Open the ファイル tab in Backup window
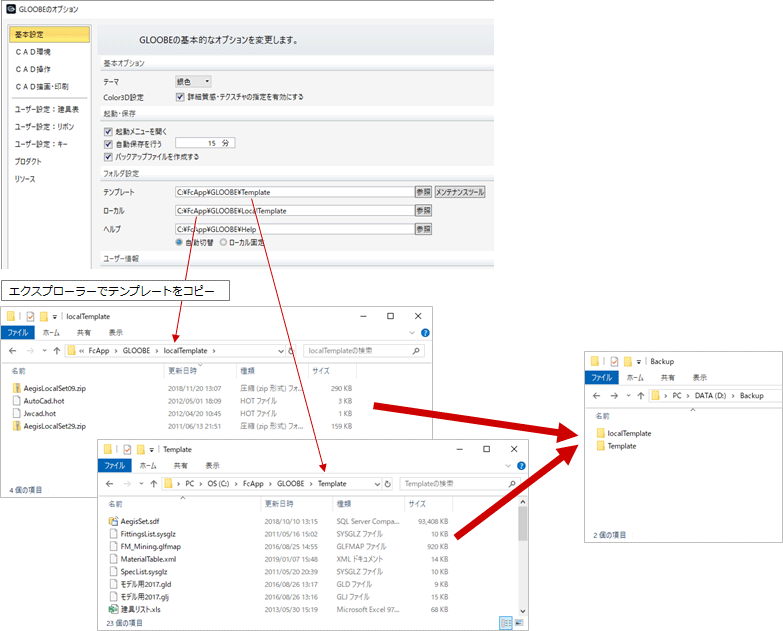 coord(602,378)
